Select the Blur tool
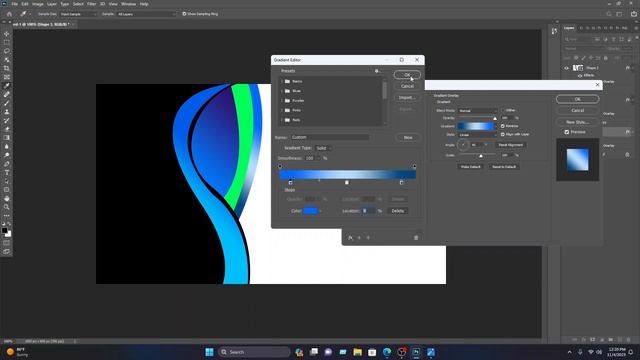Screen dimensions: 640x360 (x=7, y=146)
